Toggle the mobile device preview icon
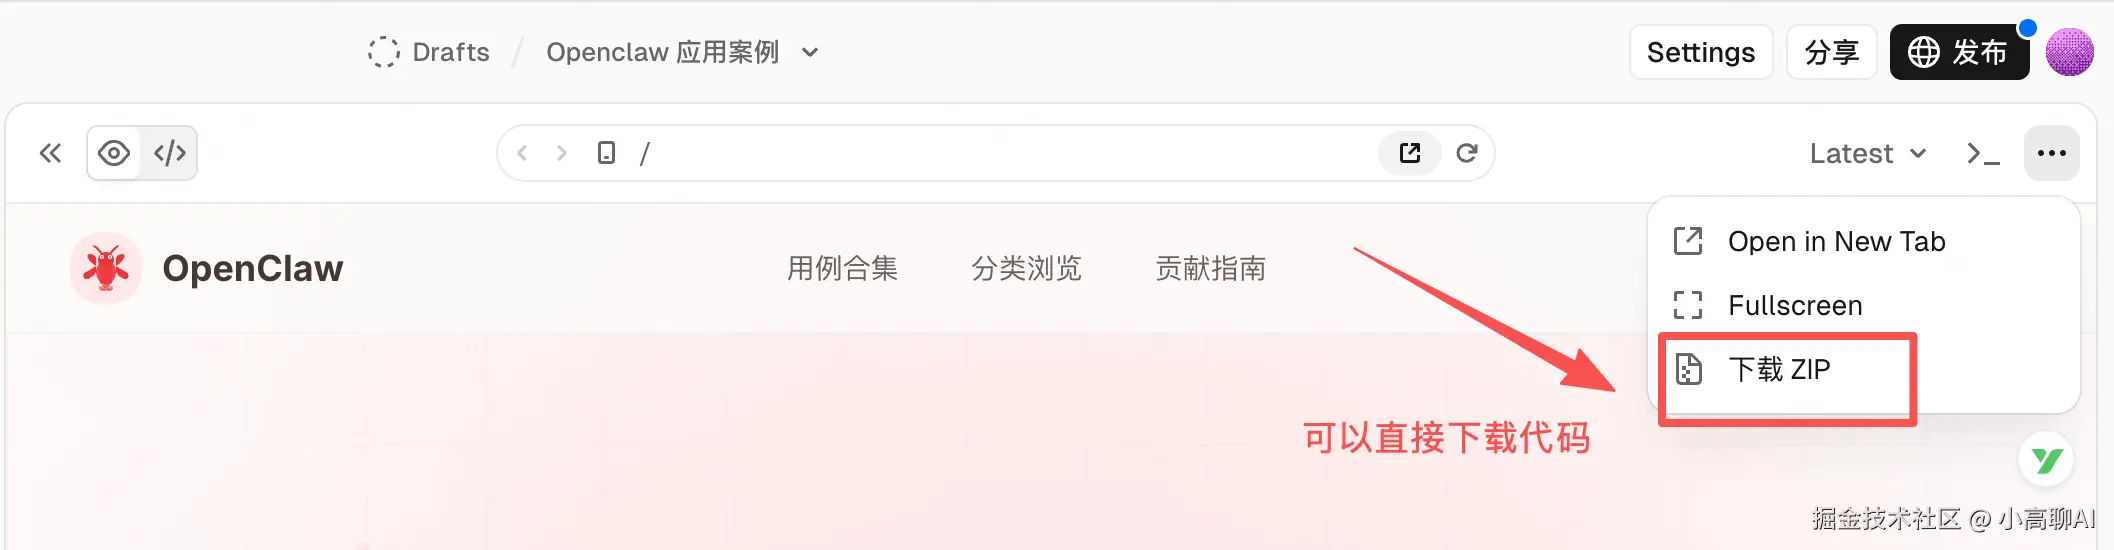Viewport: 2114px width, 550px height. tap(606, 153)
